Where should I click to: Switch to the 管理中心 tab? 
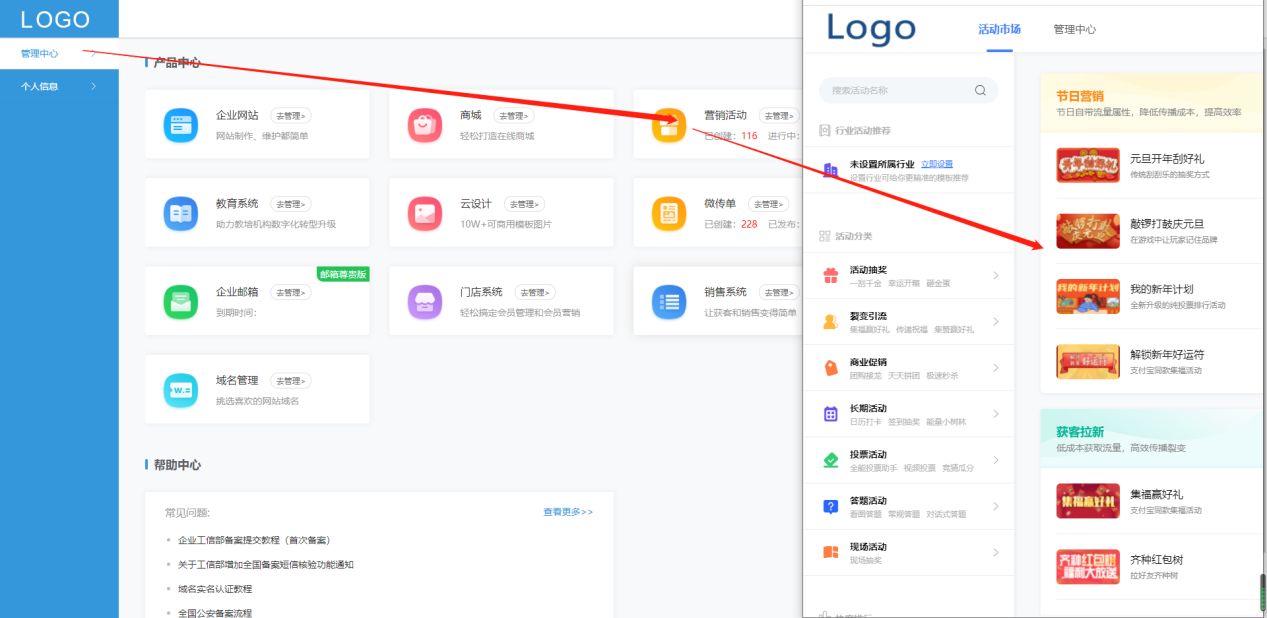pos(1074,30)
